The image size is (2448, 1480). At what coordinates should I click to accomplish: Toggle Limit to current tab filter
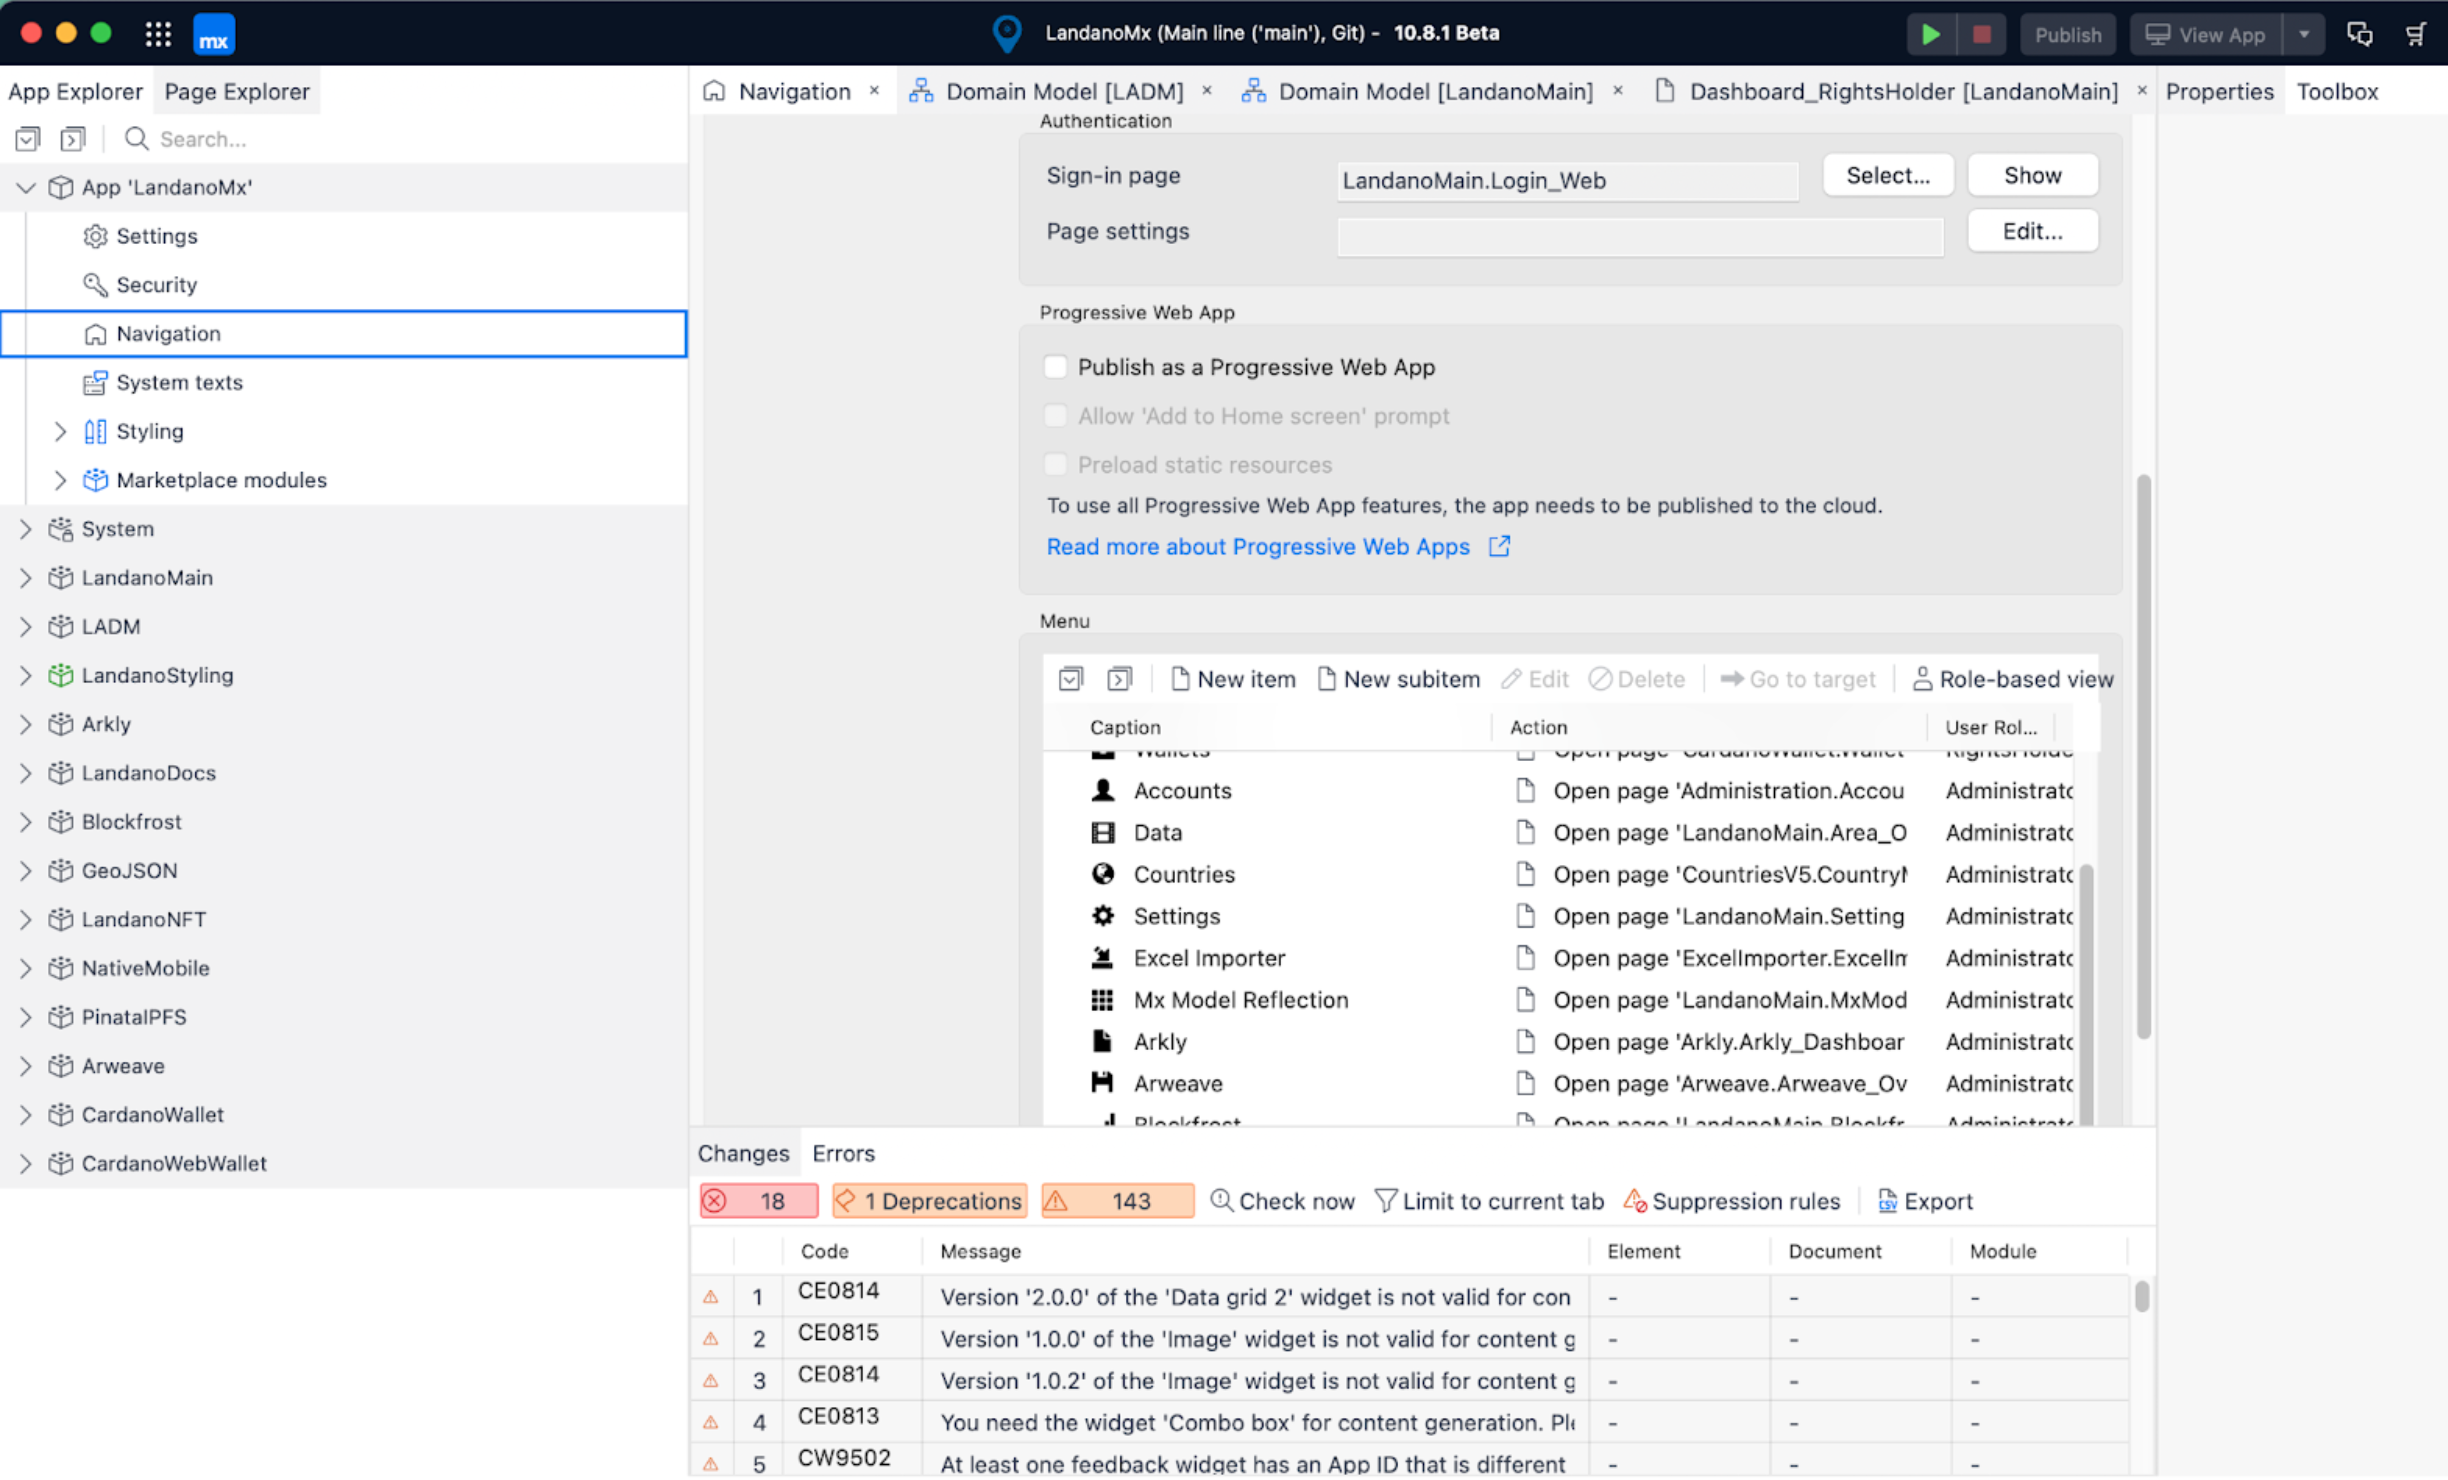pyautogui.click(x=1489, y=1201)
